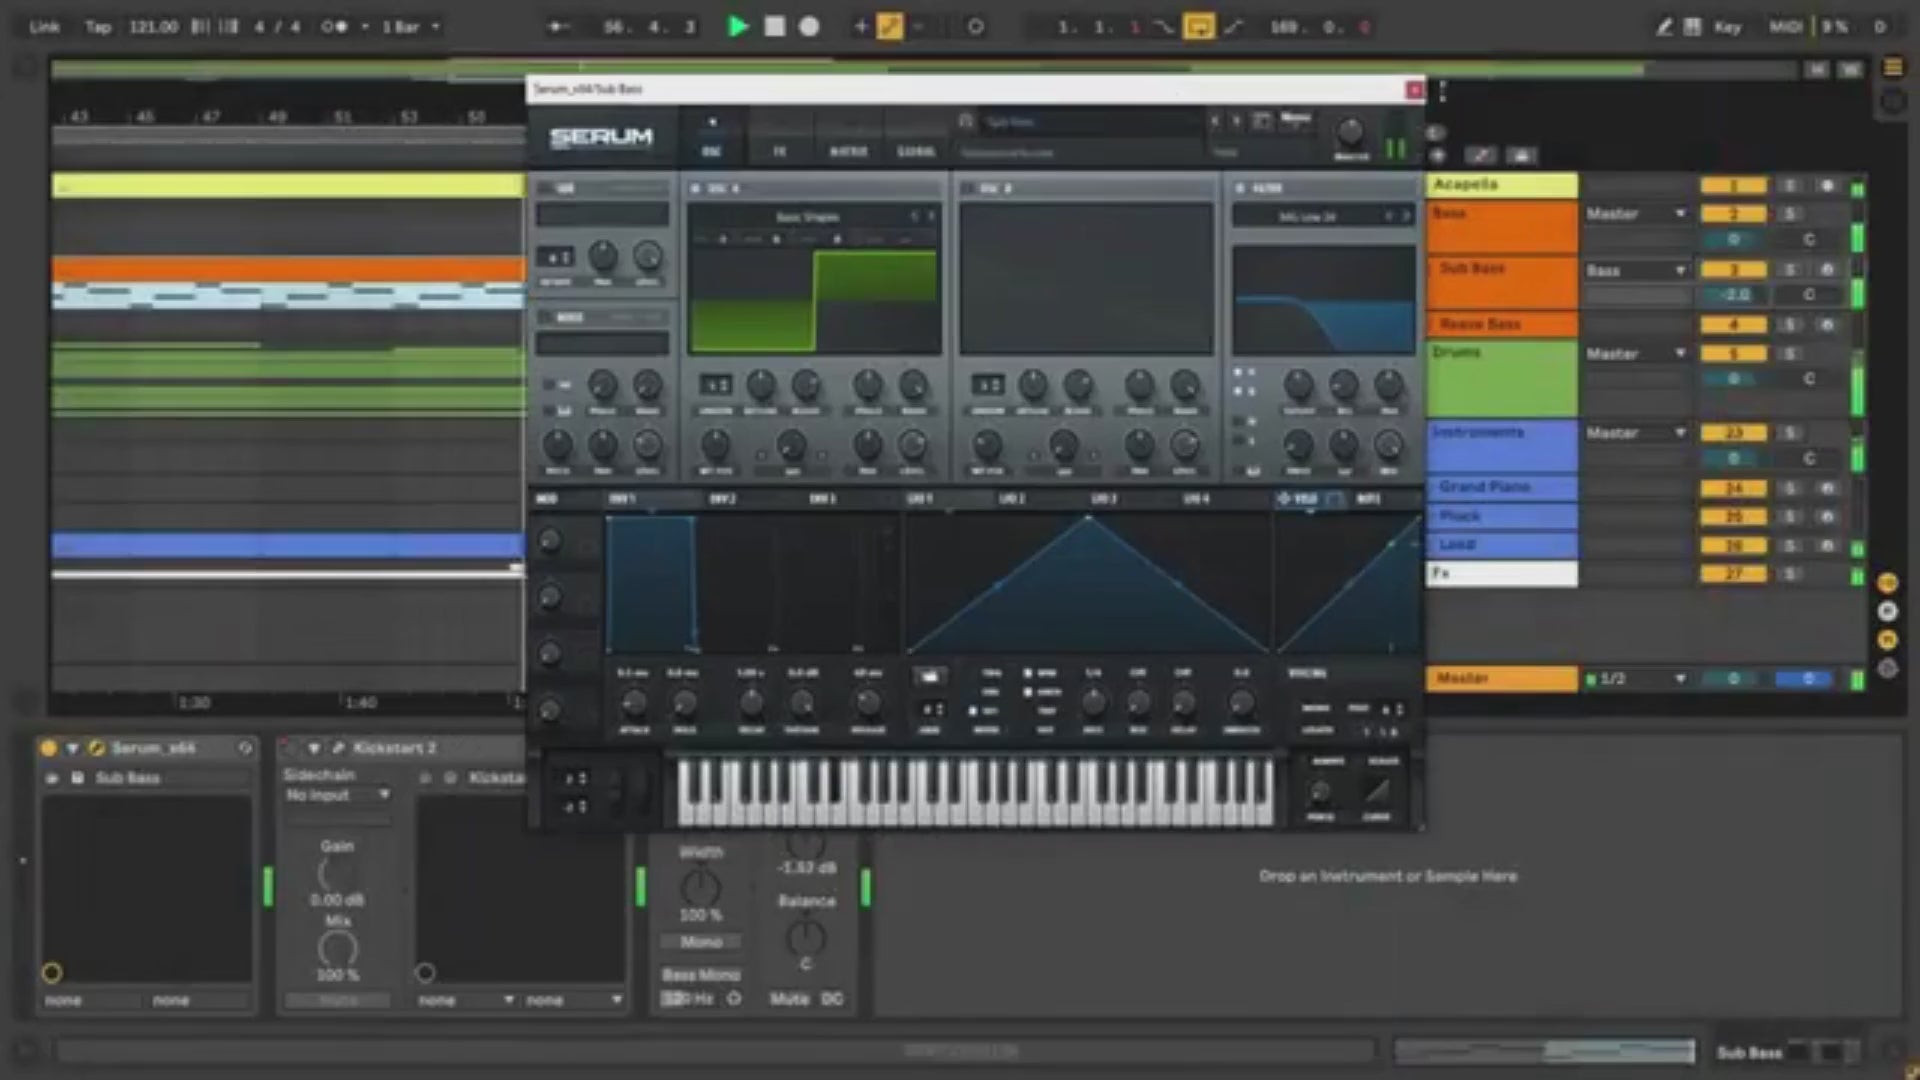Click the Serum logo
This screenshot has width=1920, height=1080.
[x=601, y=137]
